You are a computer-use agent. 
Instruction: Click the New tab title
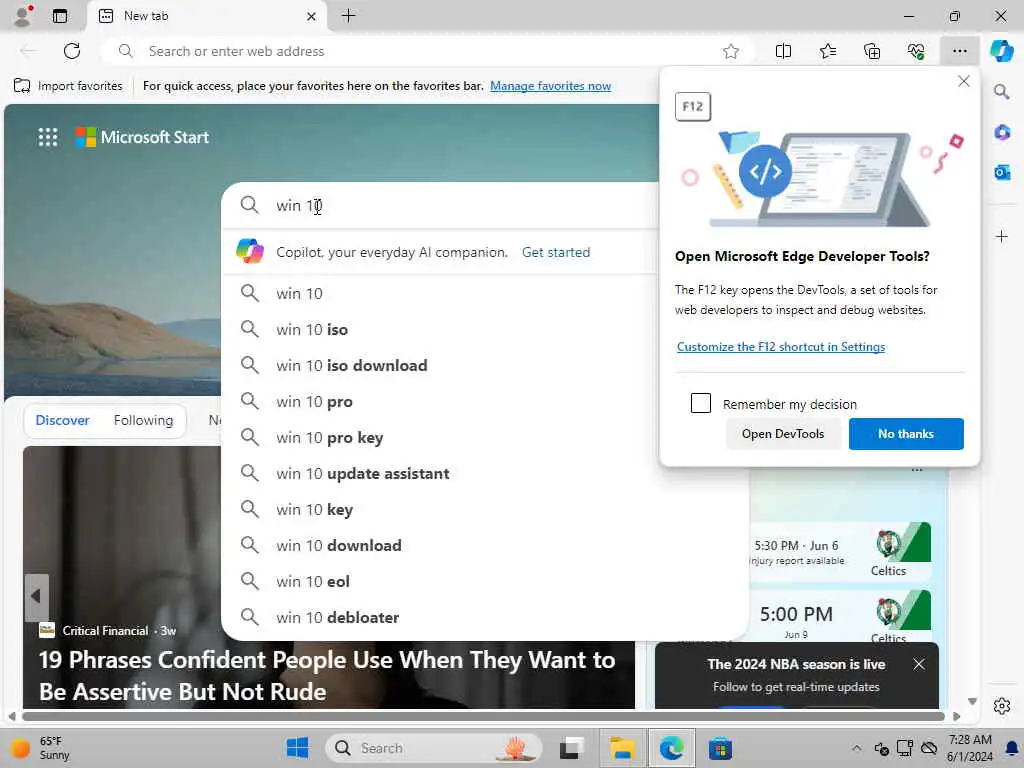coord(146,16)
